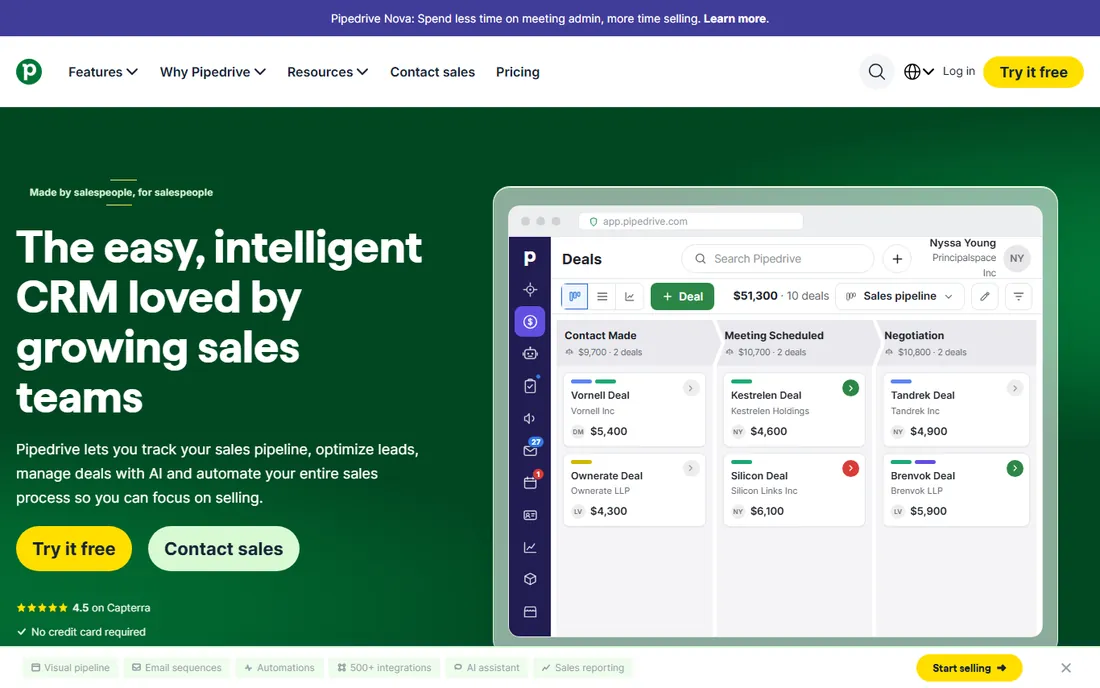Click the NY user avatar
This screenshot has width=1100, height=688.
[x=1017, y=258]
